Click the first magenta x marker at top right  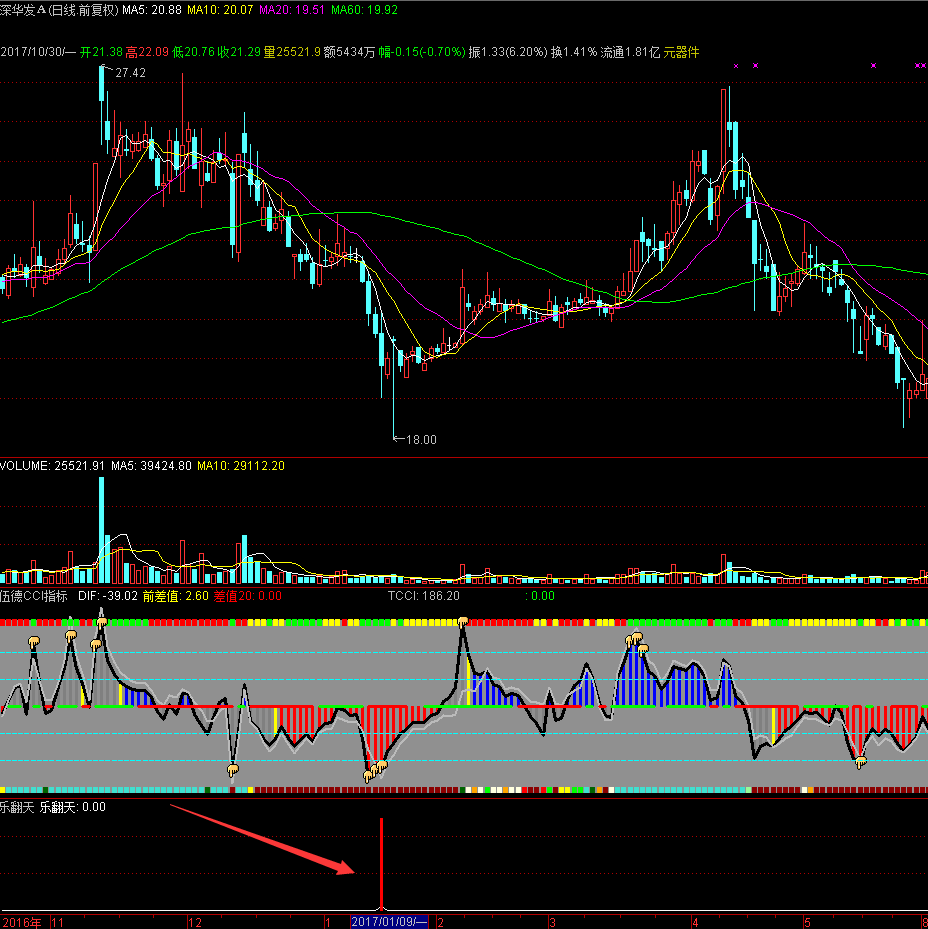[x=736, y=66]
